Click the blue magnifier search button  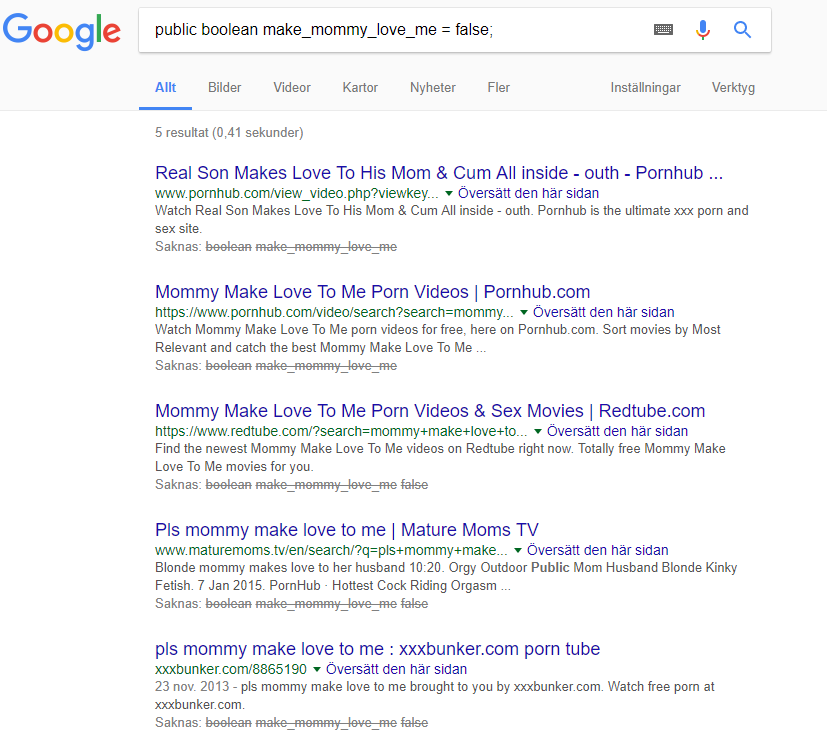click(742, 30)
